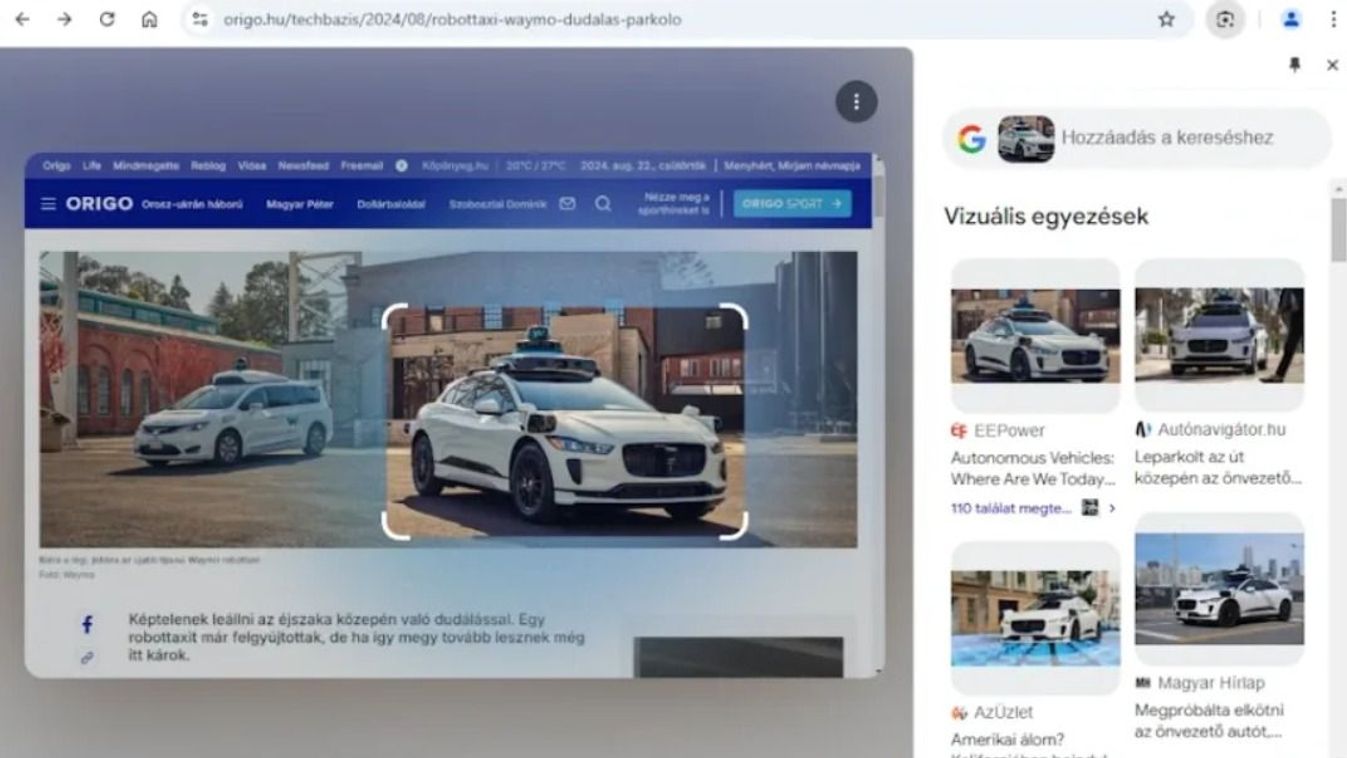Open Chrome's three-dot menu

1333,19
